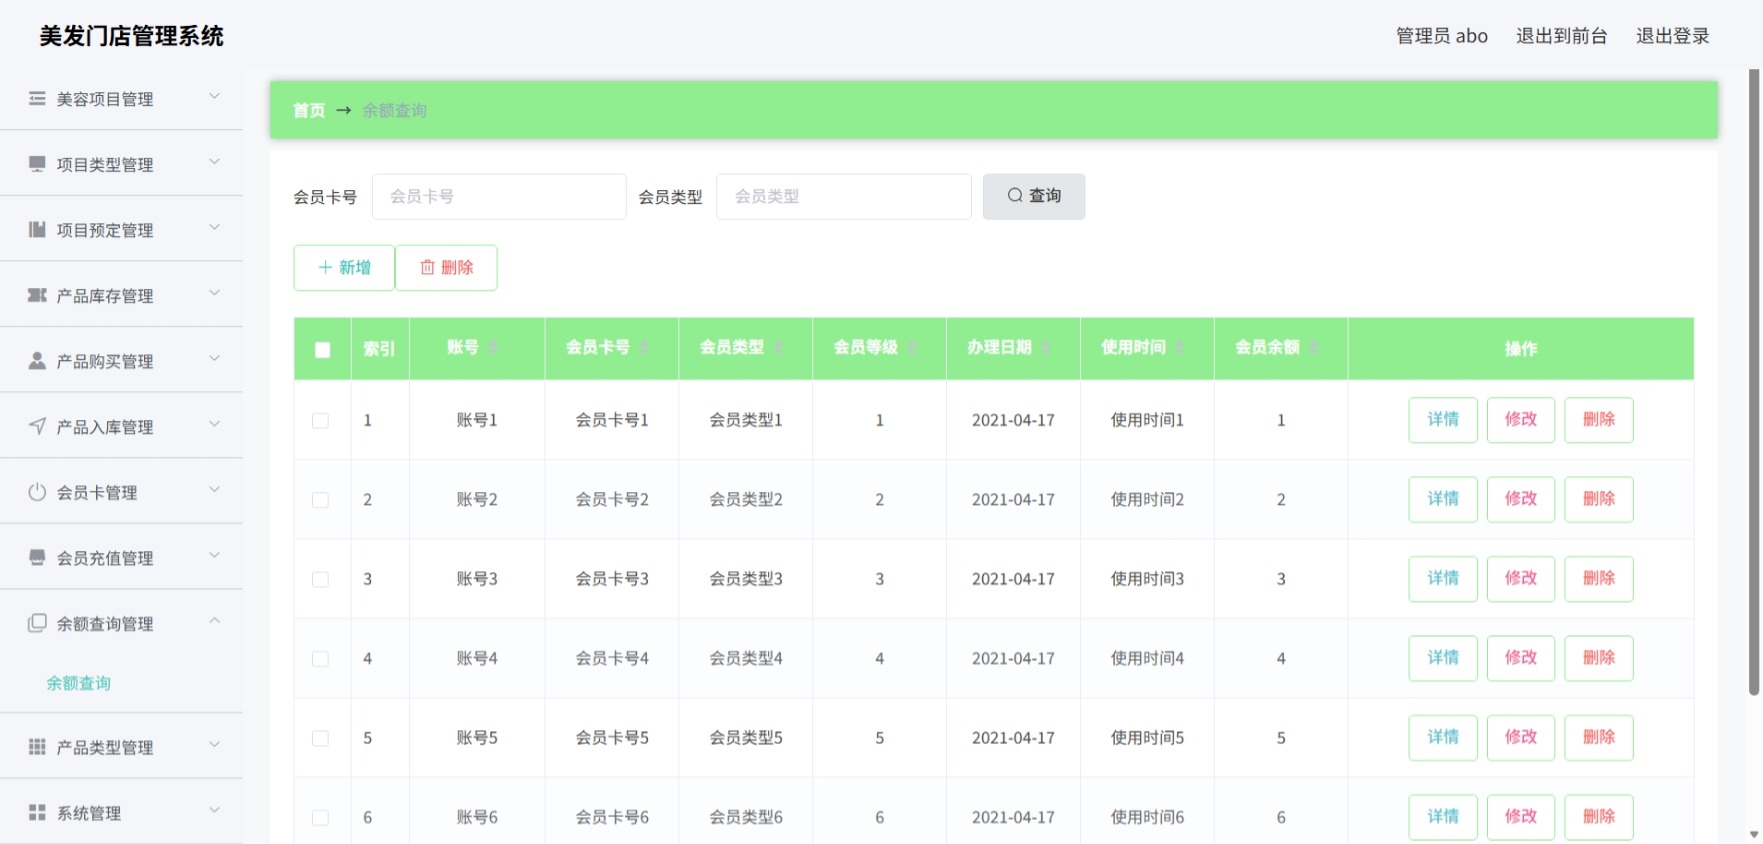Click the 索引 column header

(x=379, y=349)
